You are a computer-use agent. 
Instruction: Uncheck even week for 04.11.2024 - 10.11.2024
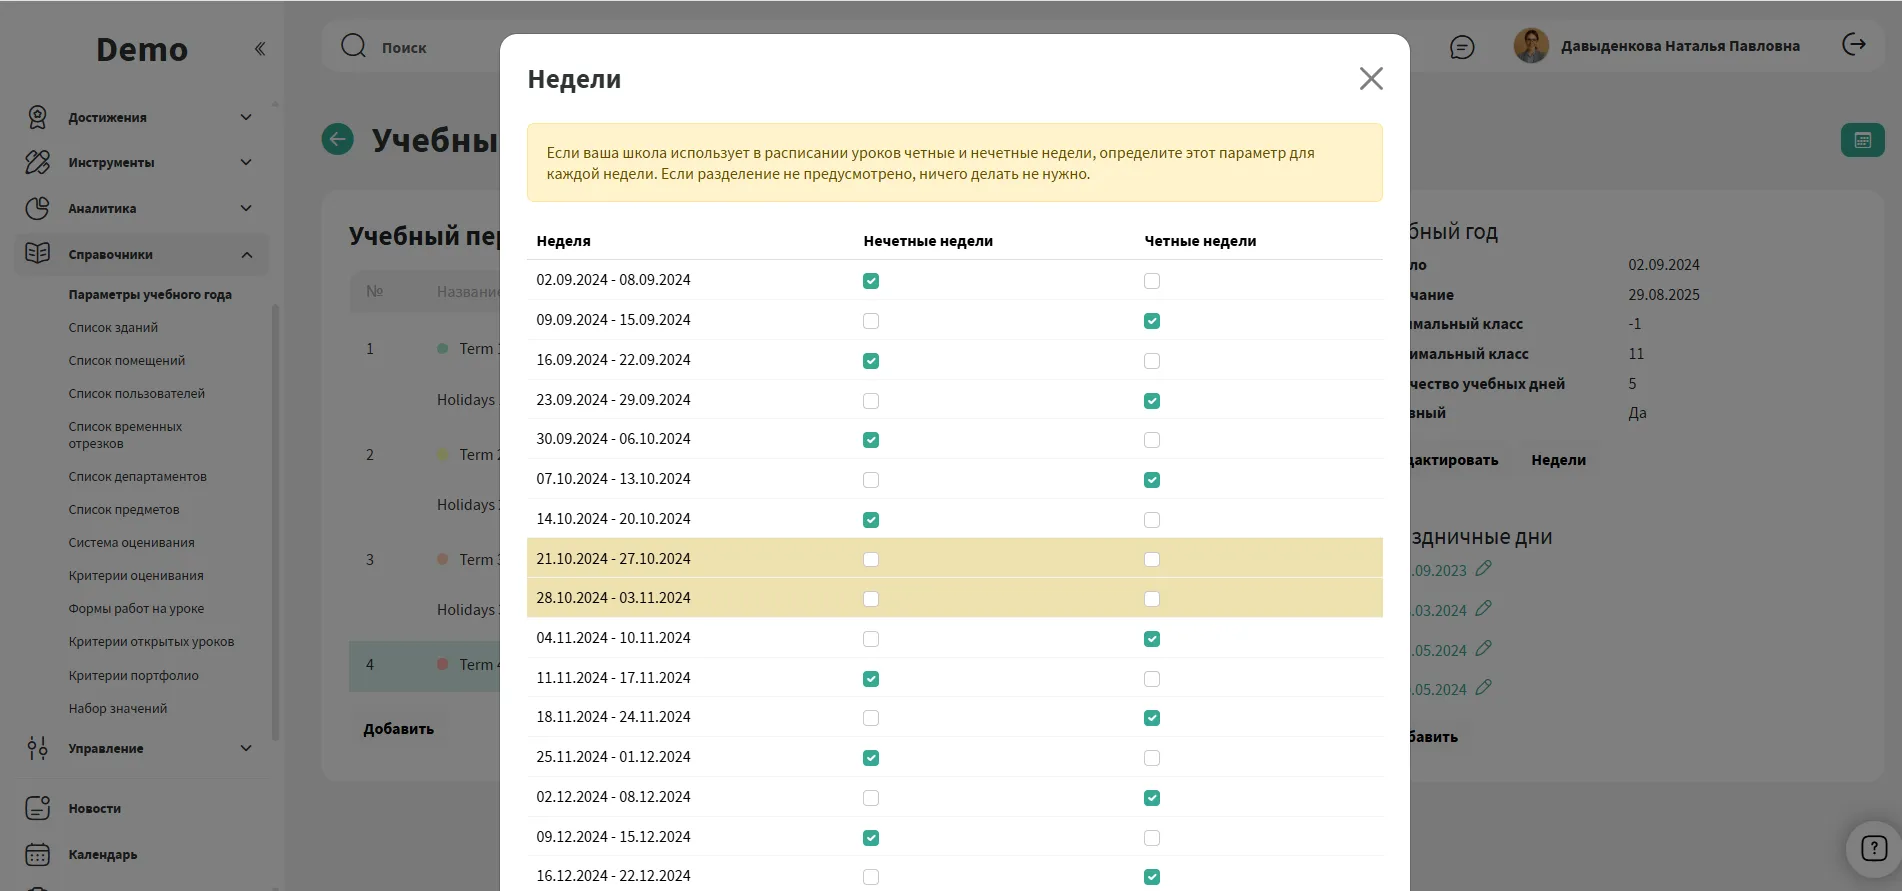(x=1152, y=639)
